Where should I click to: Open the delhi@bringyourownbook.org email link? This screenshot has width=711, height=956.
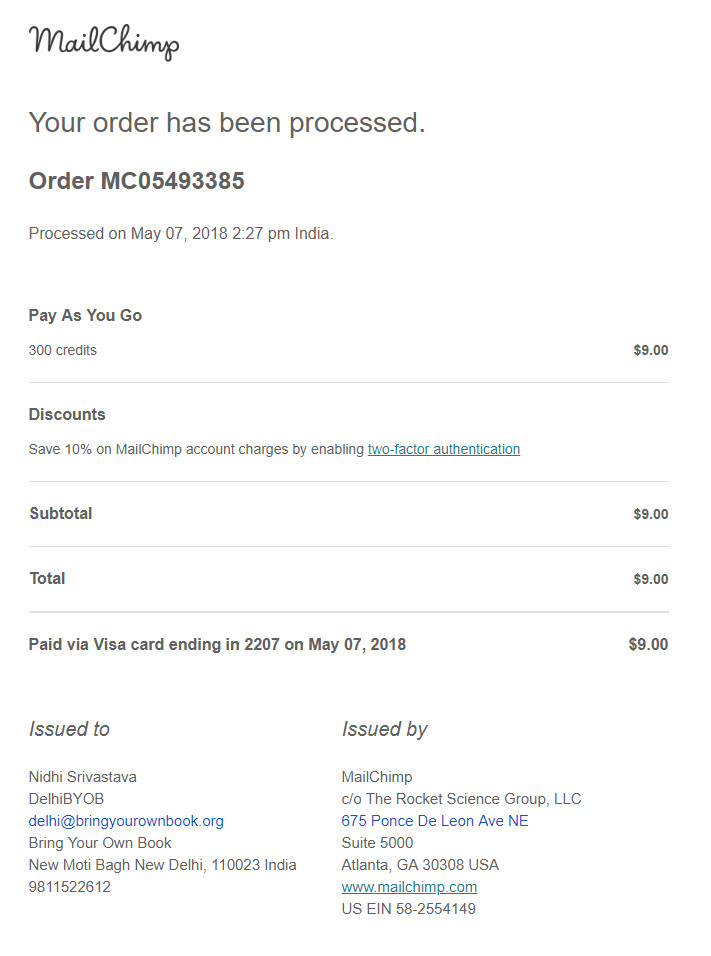pyautogui.click(x=126, y=821)
